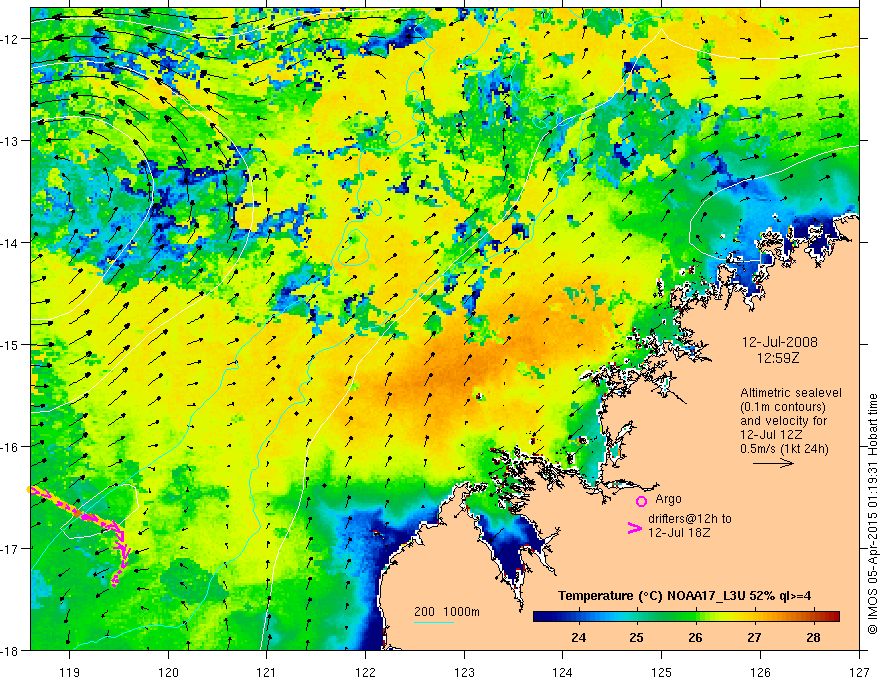Click the '12-Jul 18Z' drifter legend text
The width and height of the screenshot is (880, 680).
coord(679,532)
